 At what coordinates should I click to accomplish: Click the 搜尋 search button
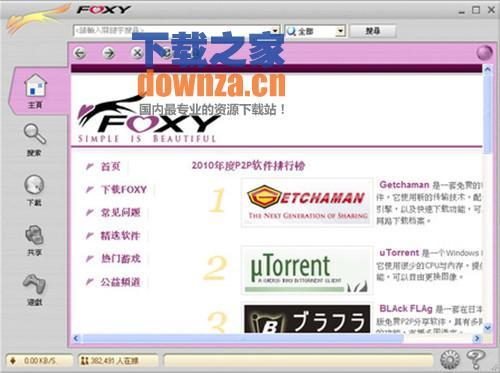(373, 31)
